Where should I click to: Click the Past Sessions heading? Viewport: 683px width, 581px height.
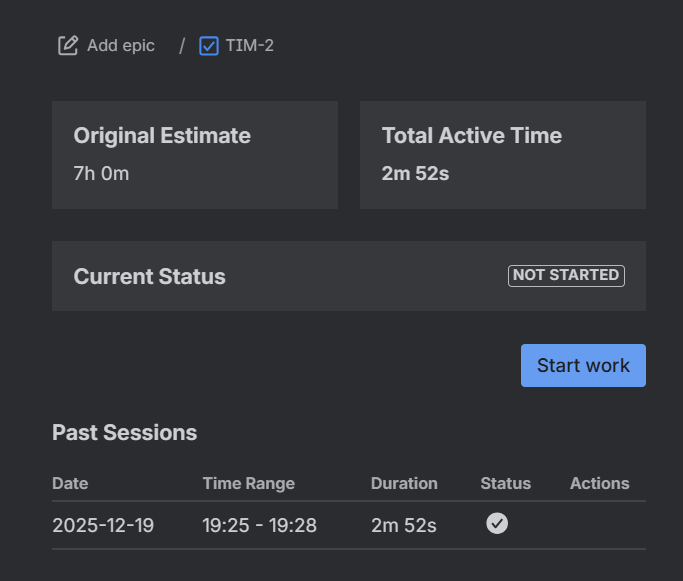[124, 433]
